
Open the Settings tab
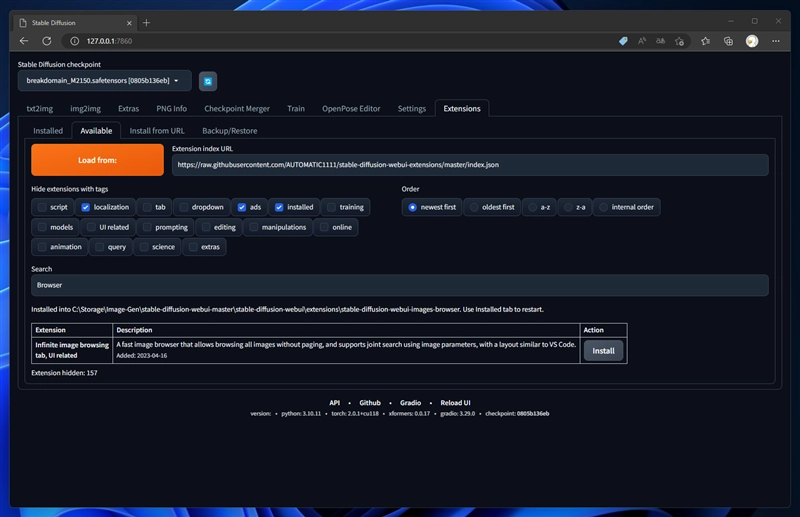412,109
